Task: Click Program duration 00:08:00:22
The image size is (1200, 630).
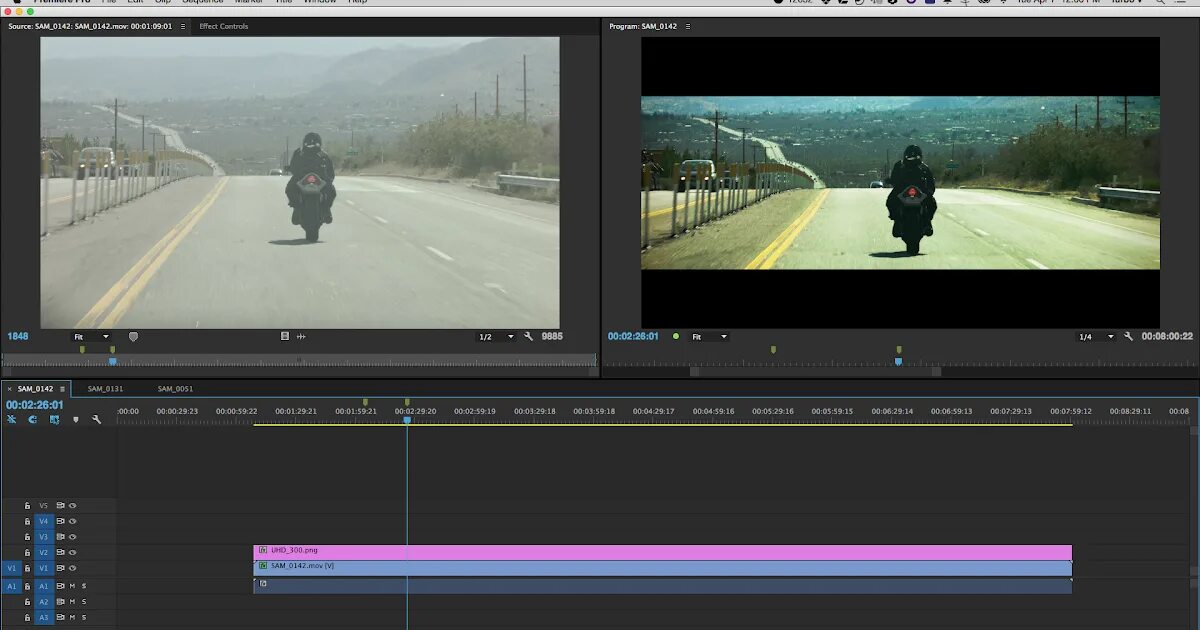Action: pyautogui.click(x=1167, y=337)
